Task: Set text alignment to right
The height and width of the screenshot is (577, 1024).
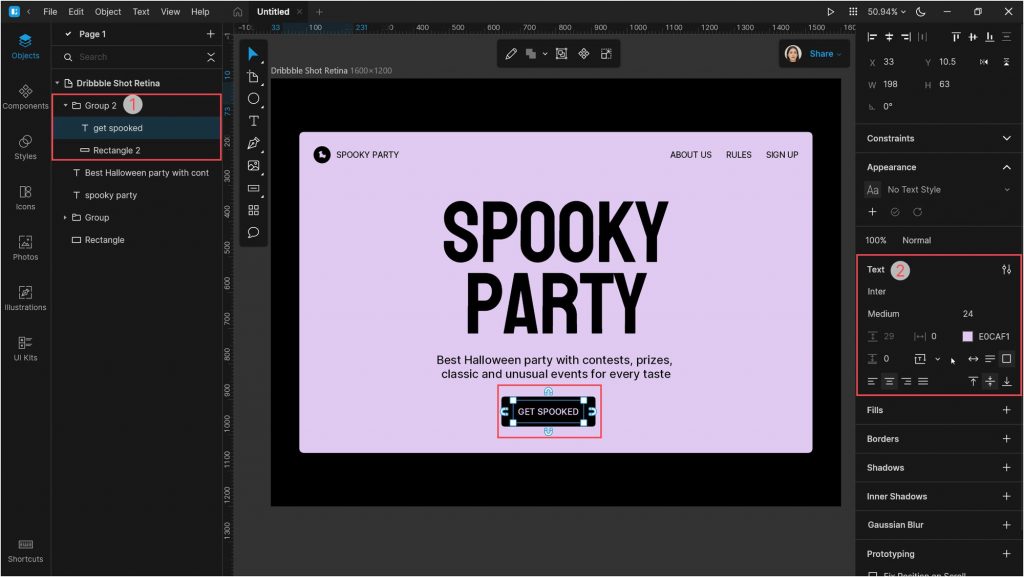Action: (x=906, y=381)
